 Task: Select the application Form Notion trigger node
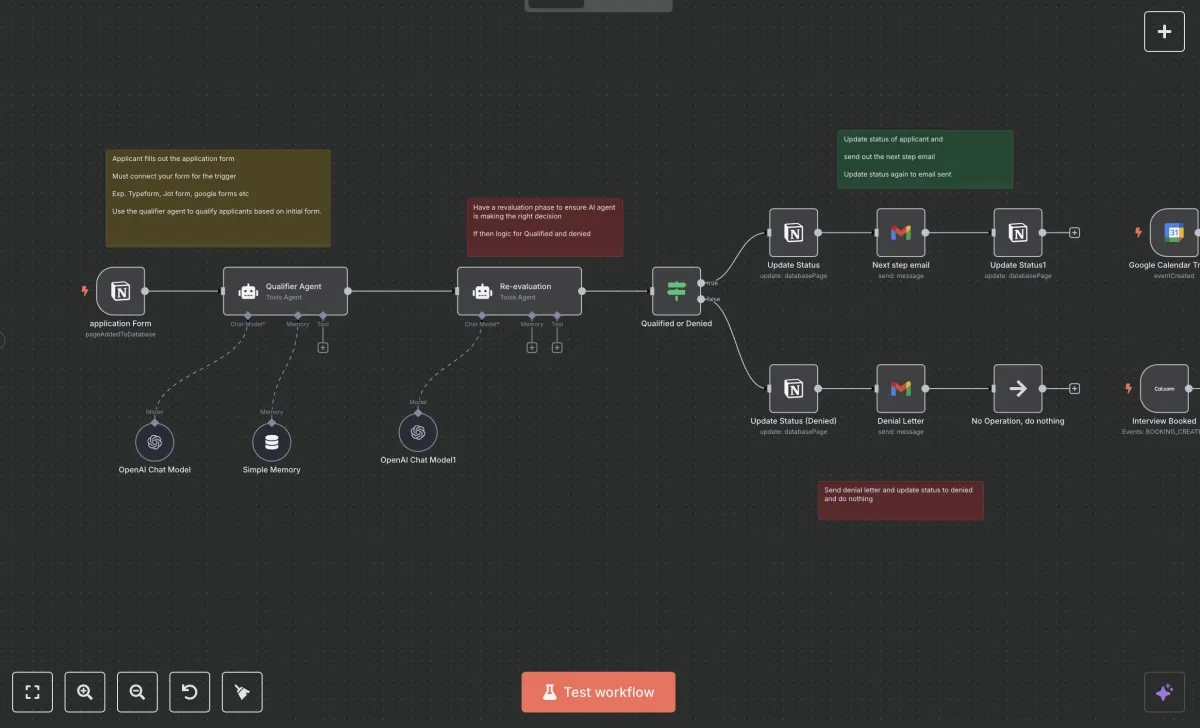click(121, 291)
